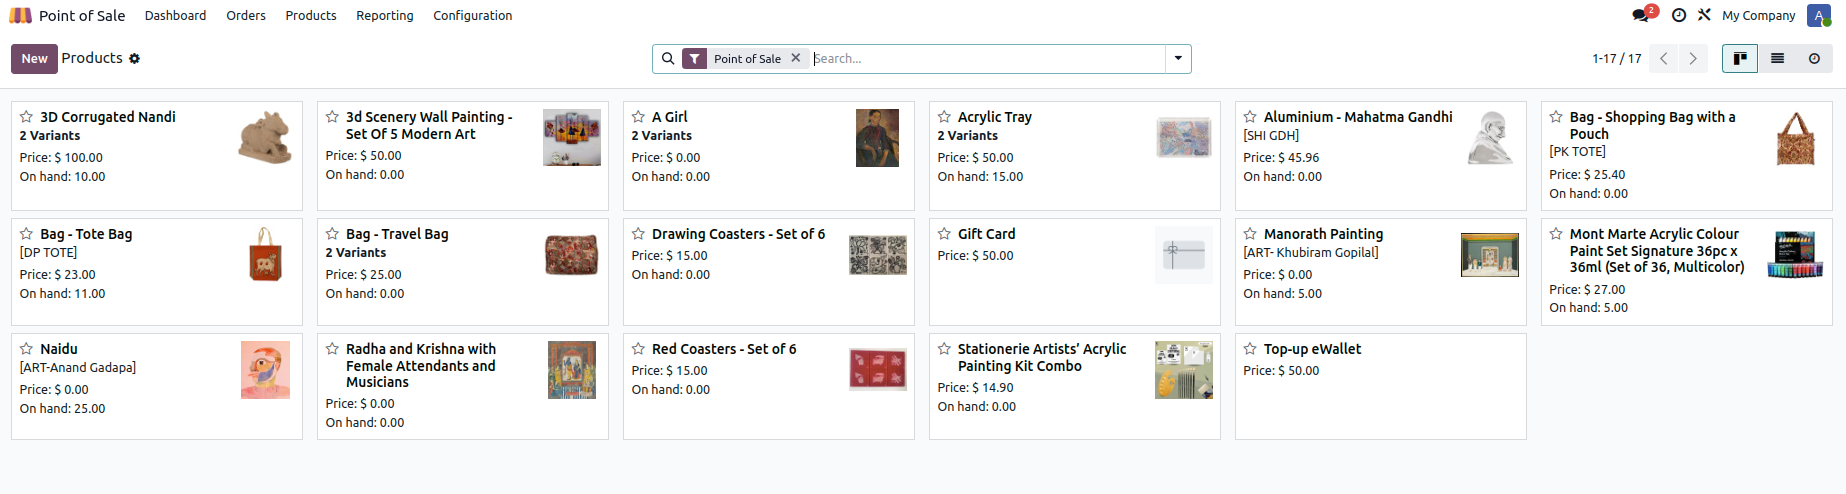Switch to activity view
The height and width of the screenshot is (494, 1846).
click(1814, 58)
